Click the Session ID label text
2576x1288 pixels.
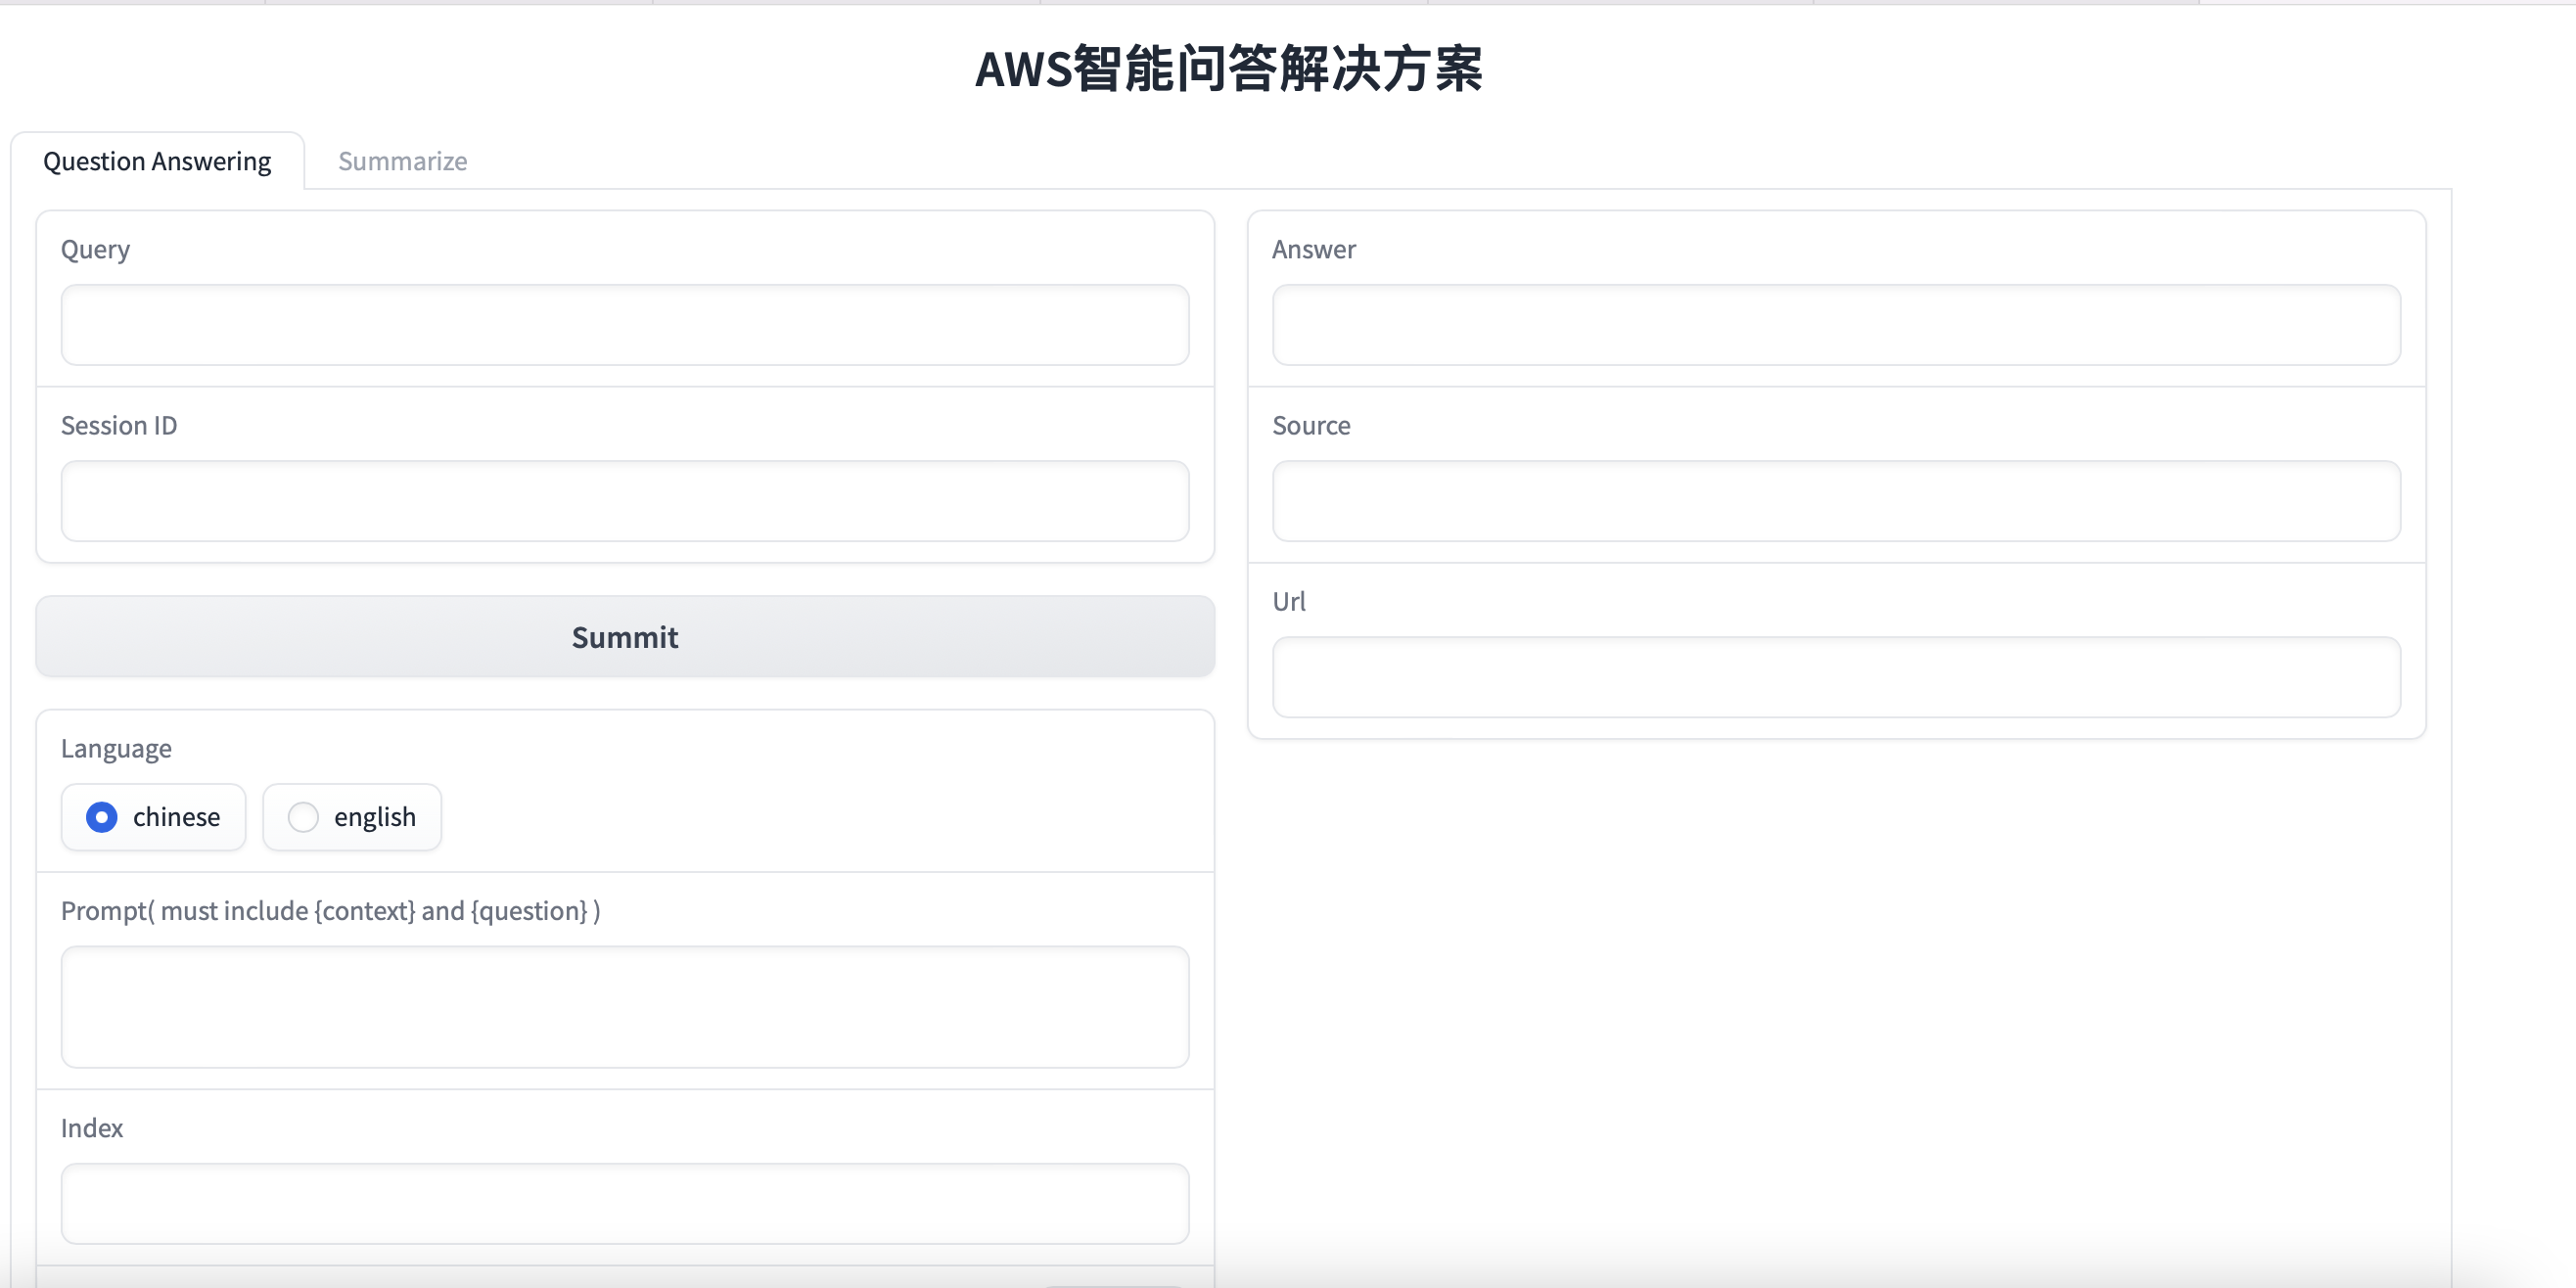(x=119, y=425)
